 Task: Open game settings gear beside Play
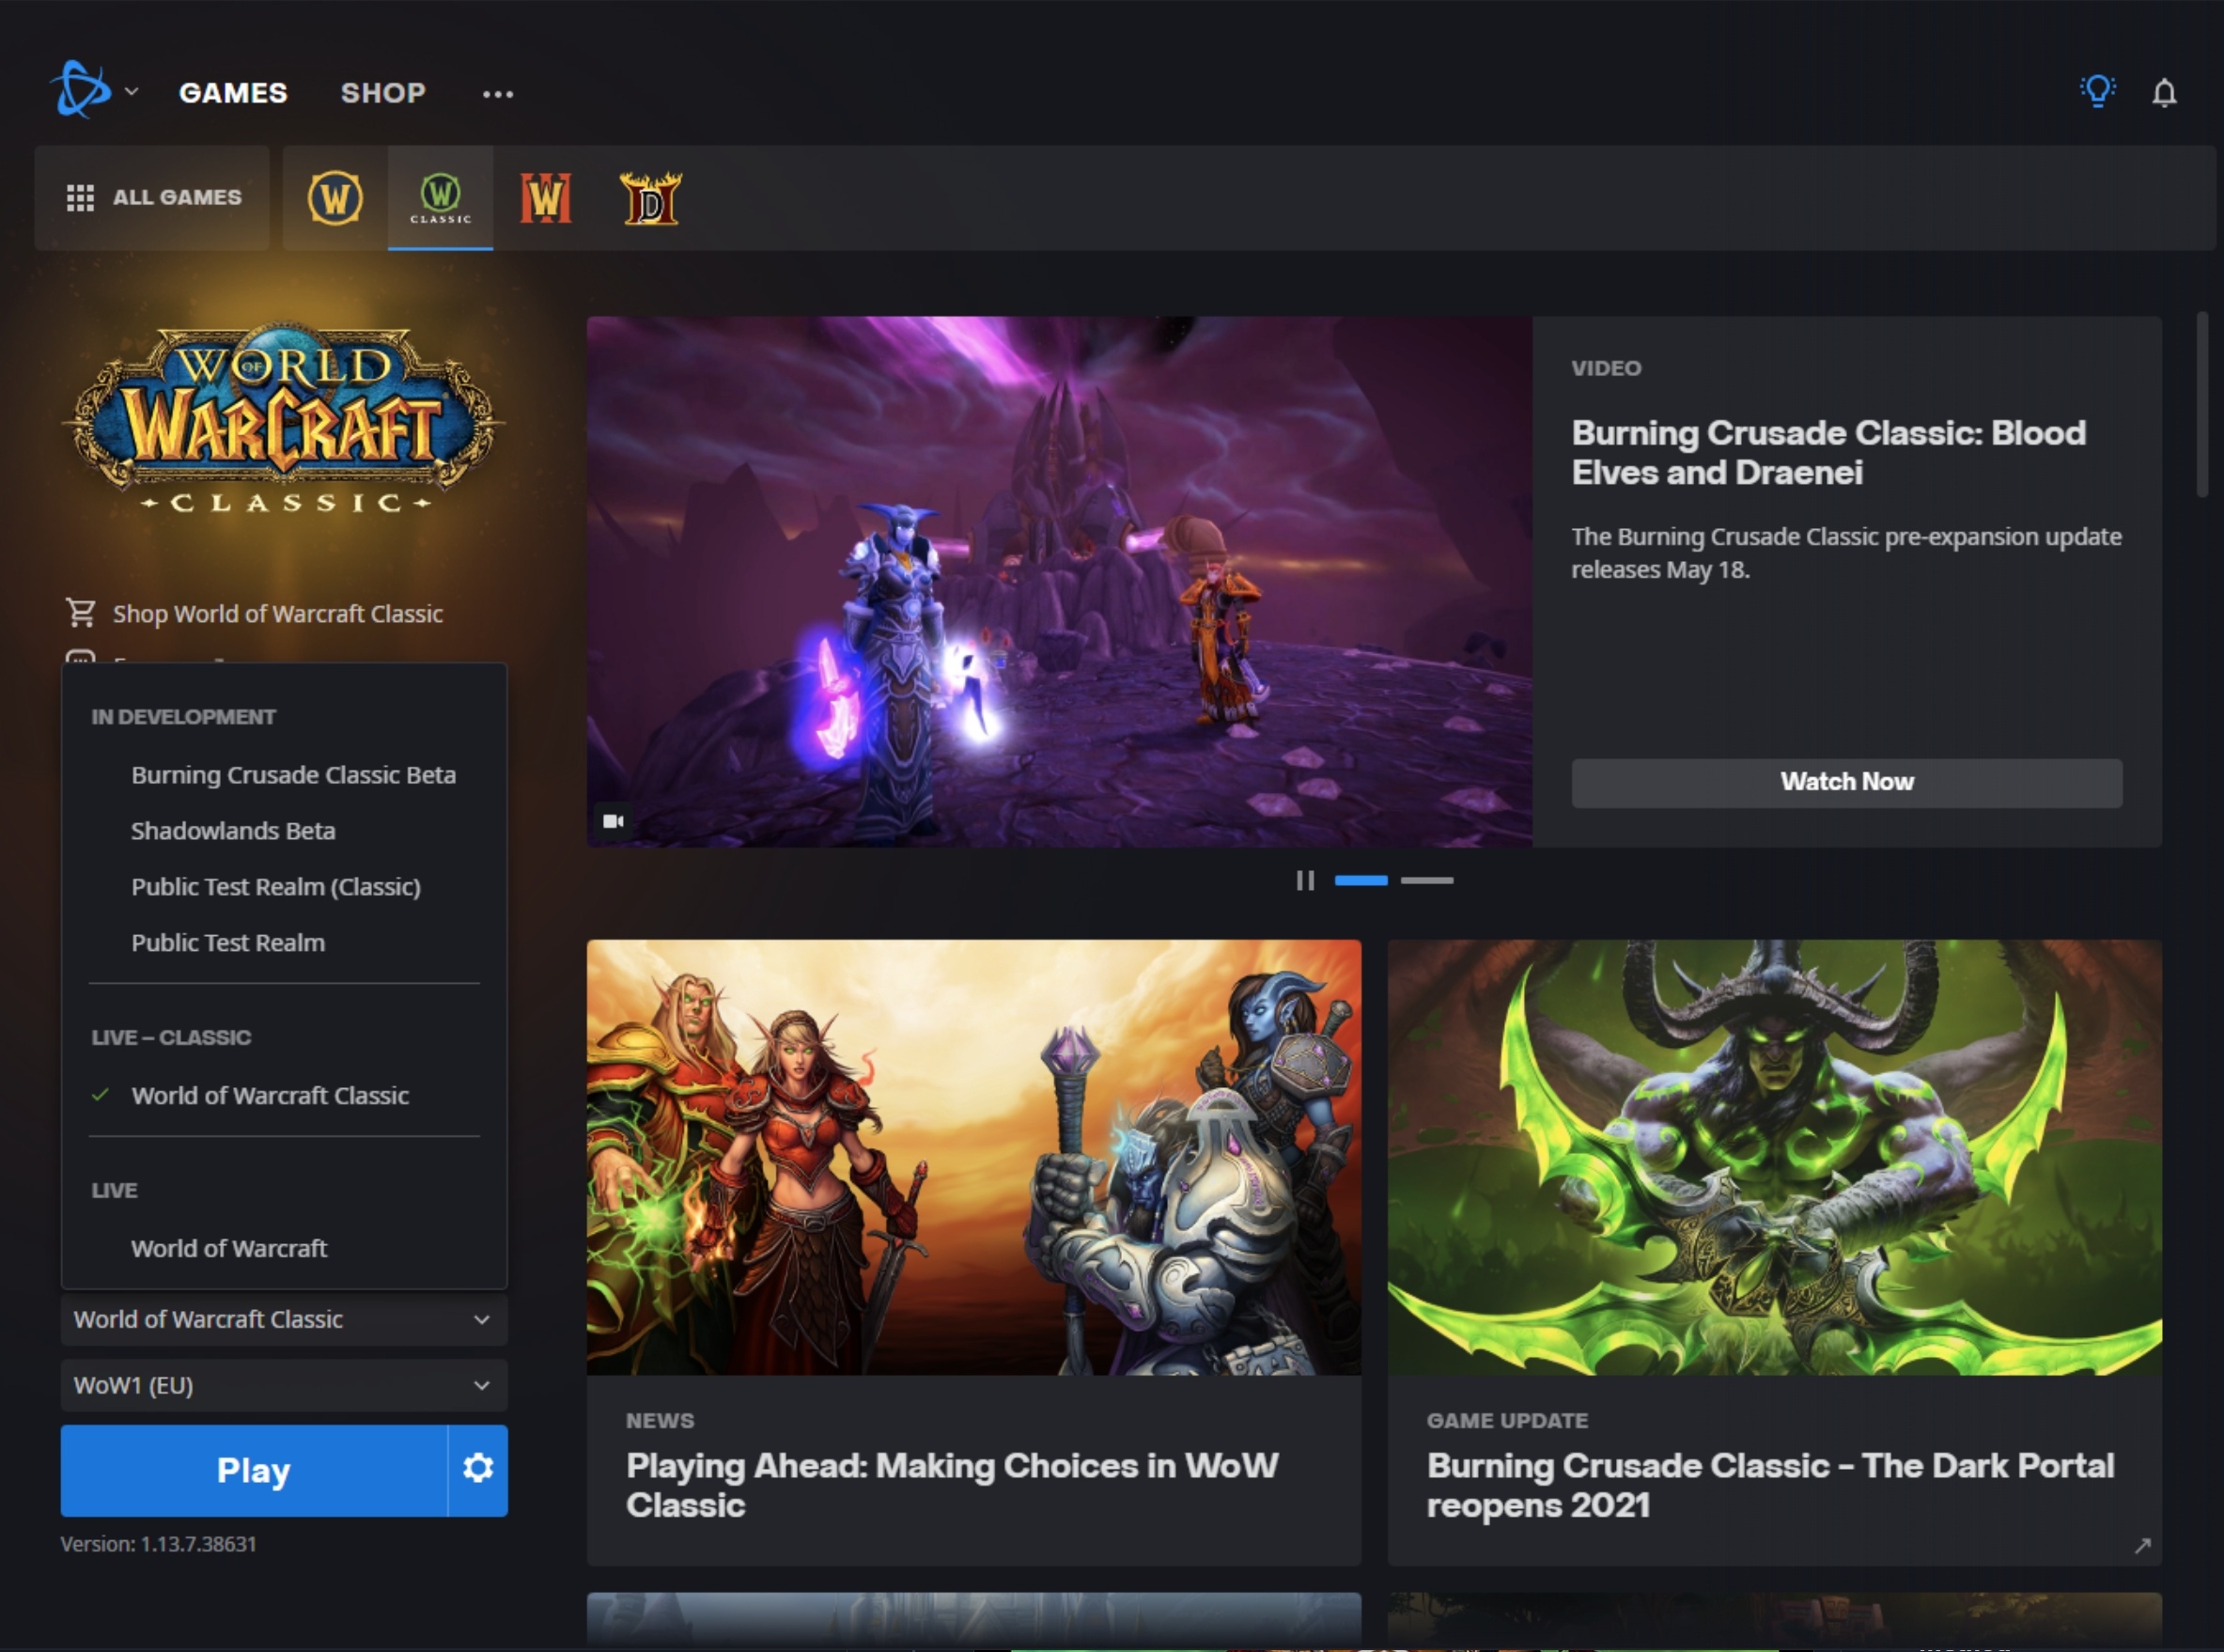point(479,1469)
